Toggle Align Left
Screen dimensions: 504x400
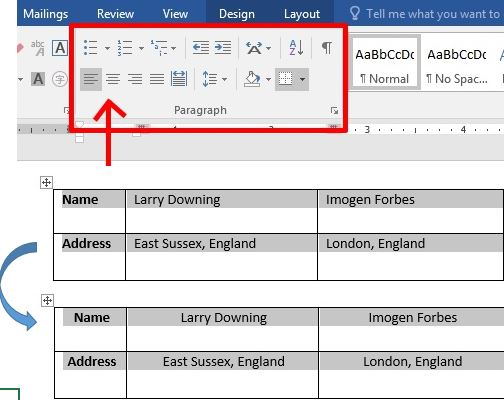tap(91, 79)
